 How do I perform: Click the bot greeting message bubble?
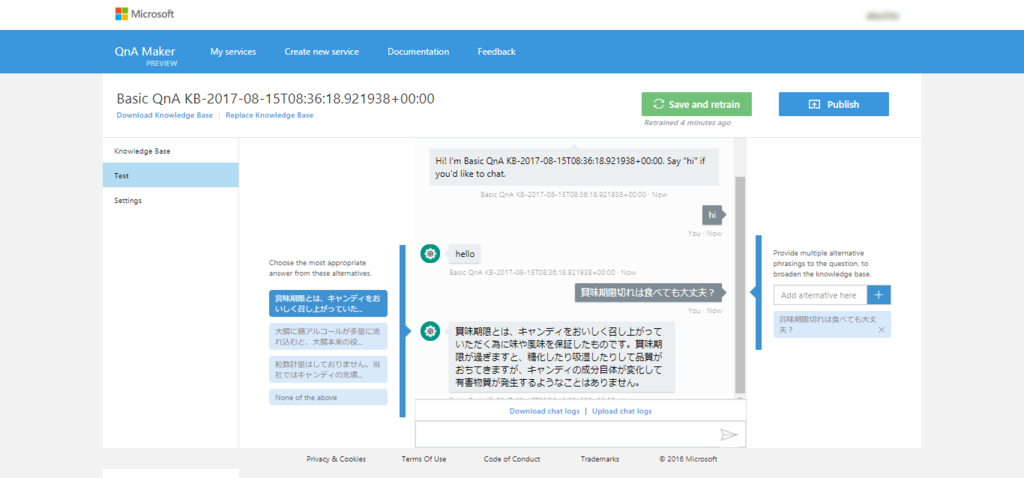click(x=574, y=167)
